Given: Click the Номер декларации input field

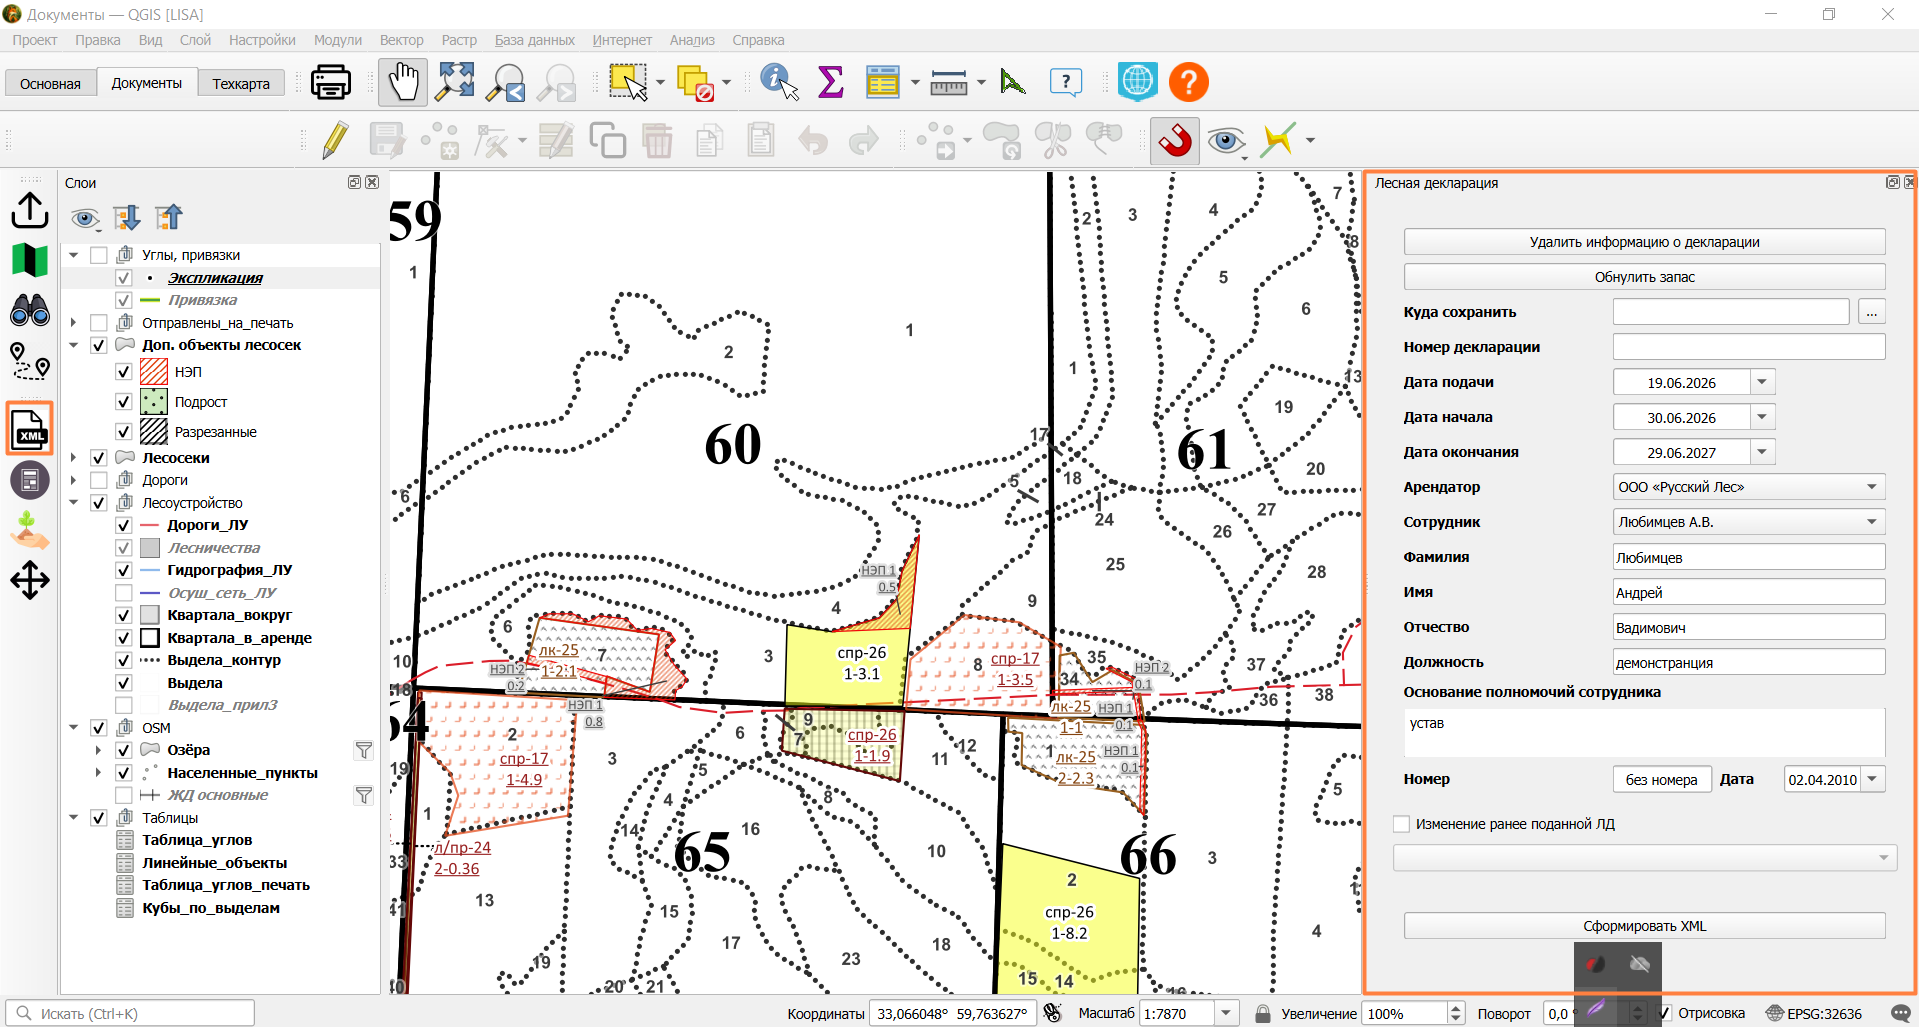Looking at the screenshot, I should (x=1749, y=347).
